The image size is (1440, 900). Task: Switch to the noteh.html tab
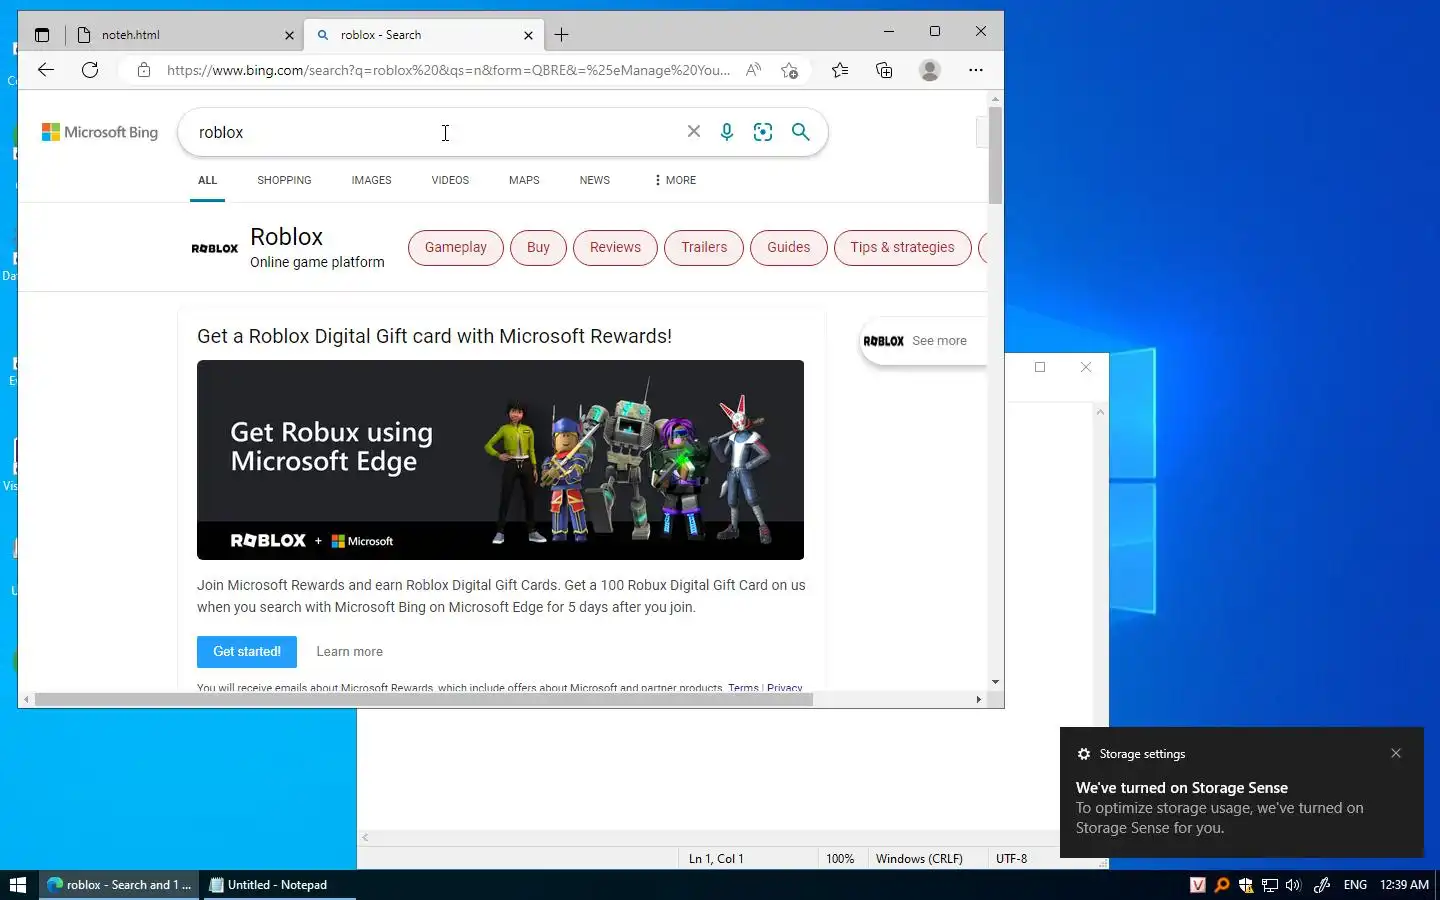(183, 35)
